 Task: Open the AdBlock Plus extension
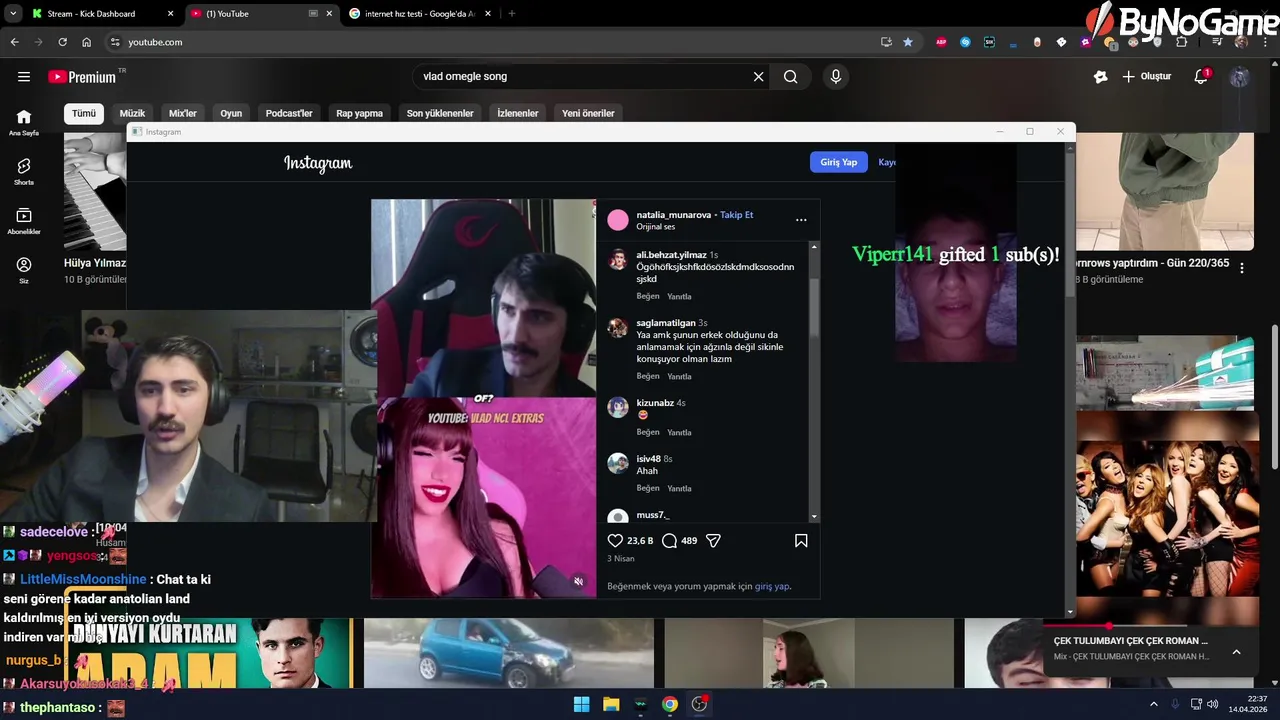(x=941, y=42)
